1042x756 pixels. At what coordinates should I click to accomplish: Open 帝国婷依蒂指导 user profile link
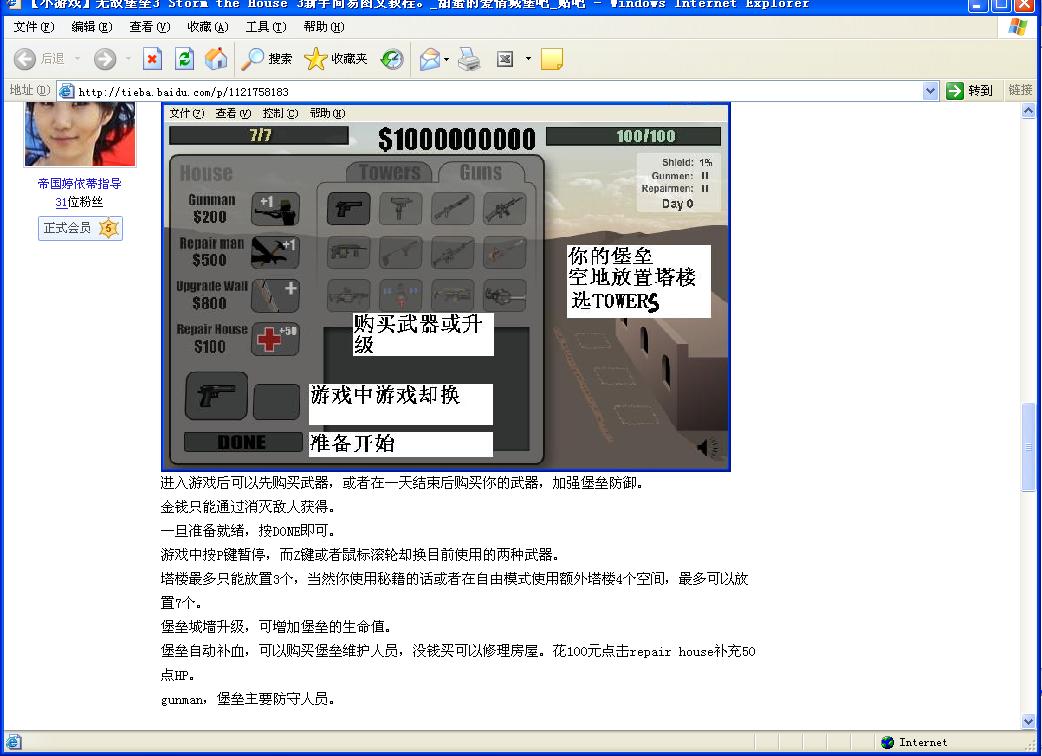pos(80,183)
